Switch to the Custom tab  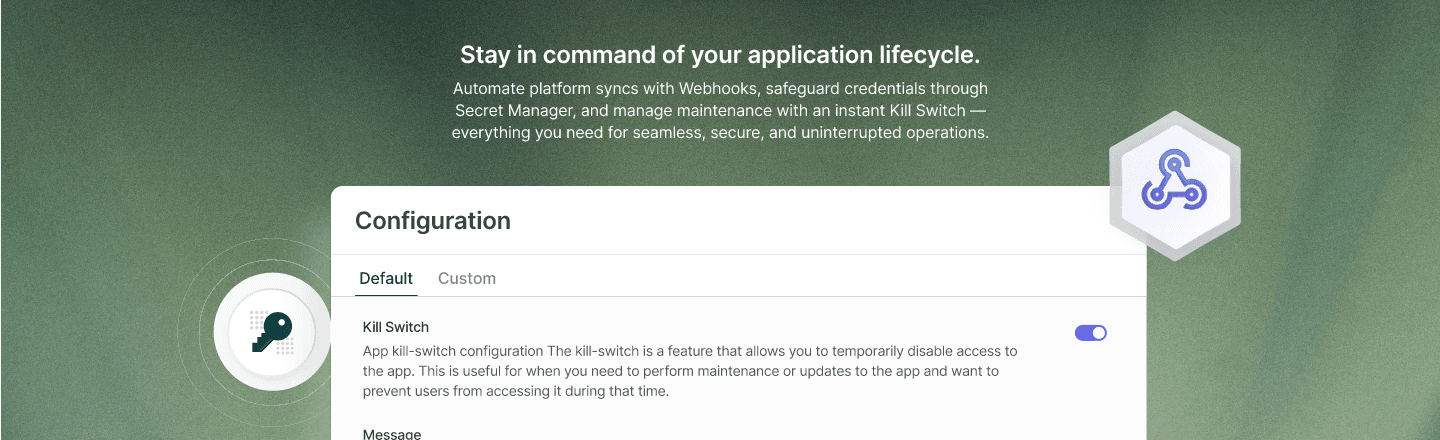(466, 278)
